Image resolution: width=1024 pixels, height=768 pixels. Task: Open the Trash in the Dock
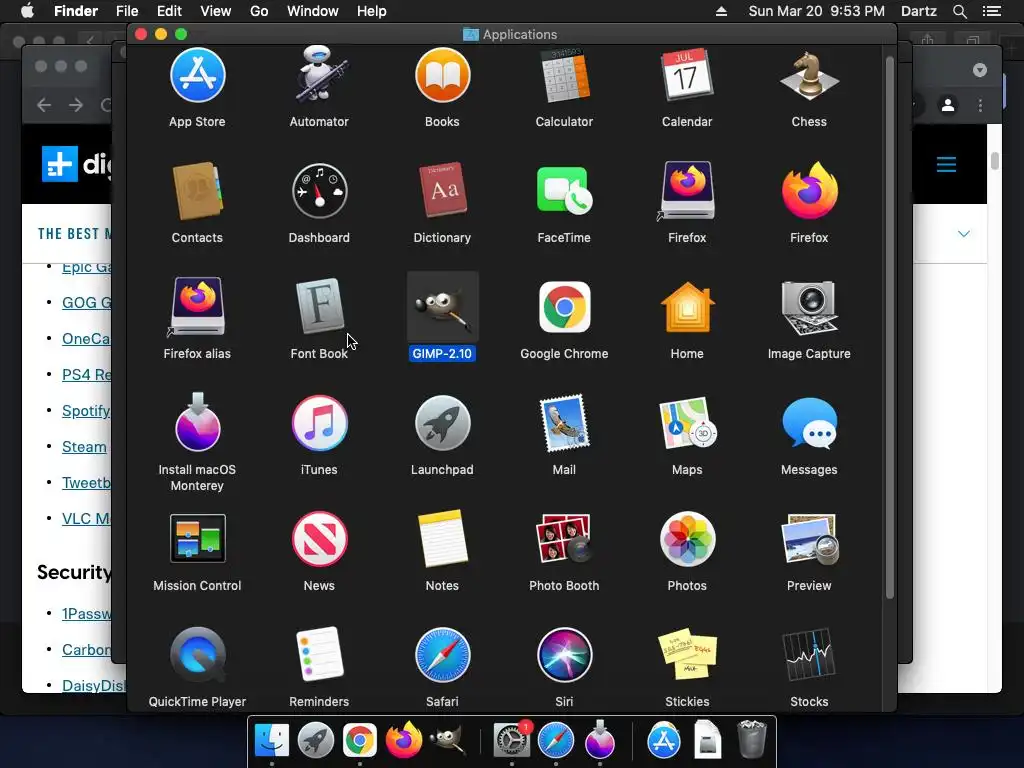752,739
